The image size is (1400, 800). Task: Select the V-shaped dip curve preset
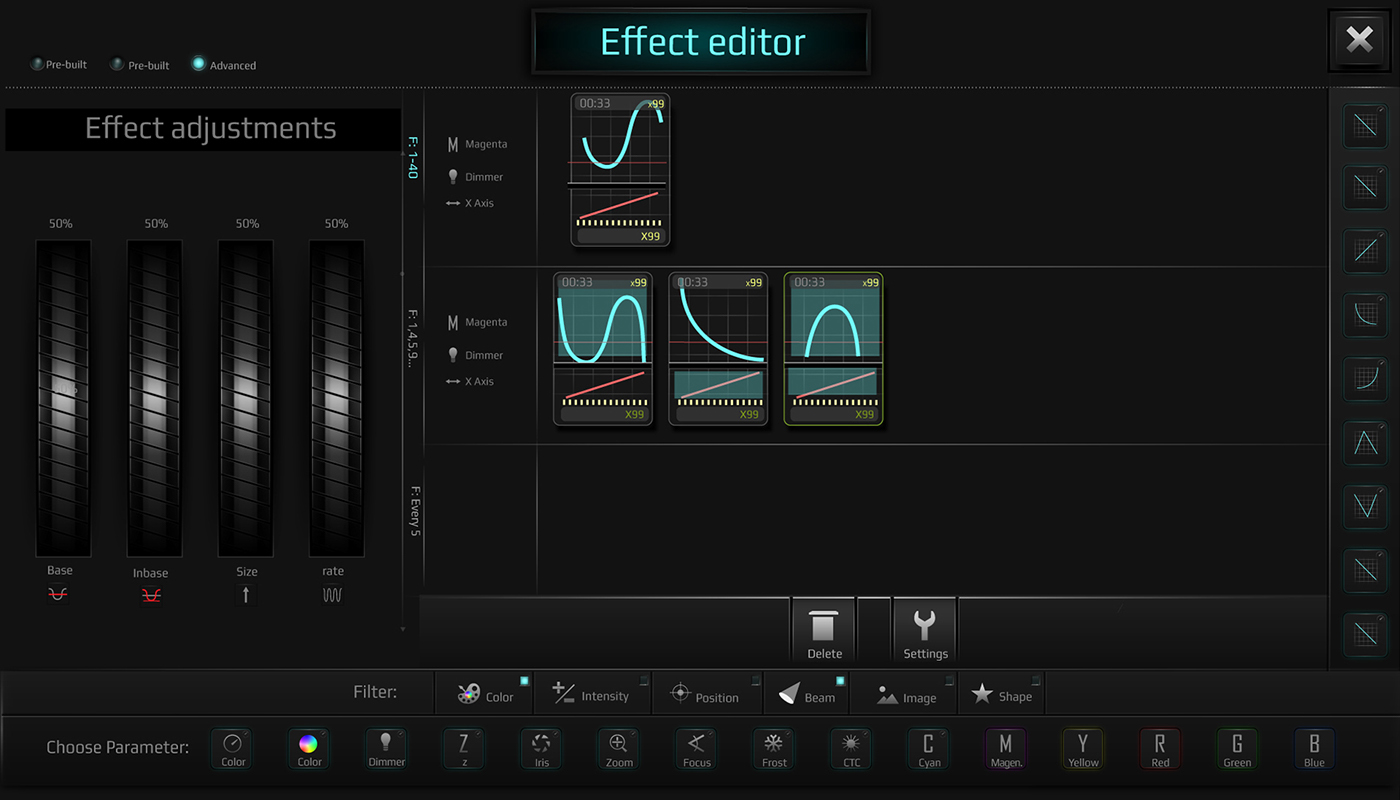[x=1365, y=507]
